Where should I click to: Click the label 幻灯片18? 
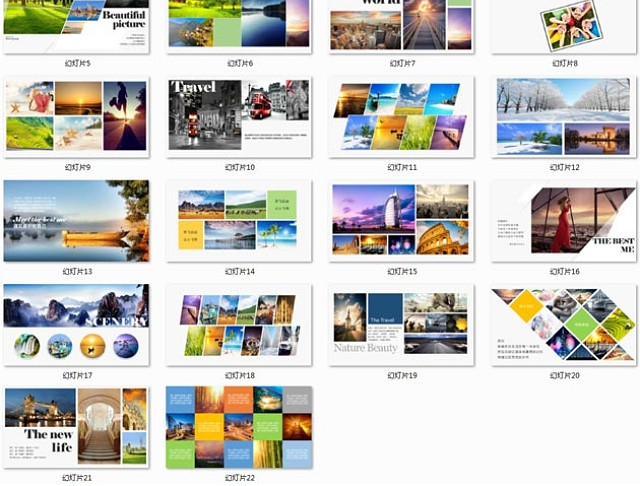click(x=240, y=375)
